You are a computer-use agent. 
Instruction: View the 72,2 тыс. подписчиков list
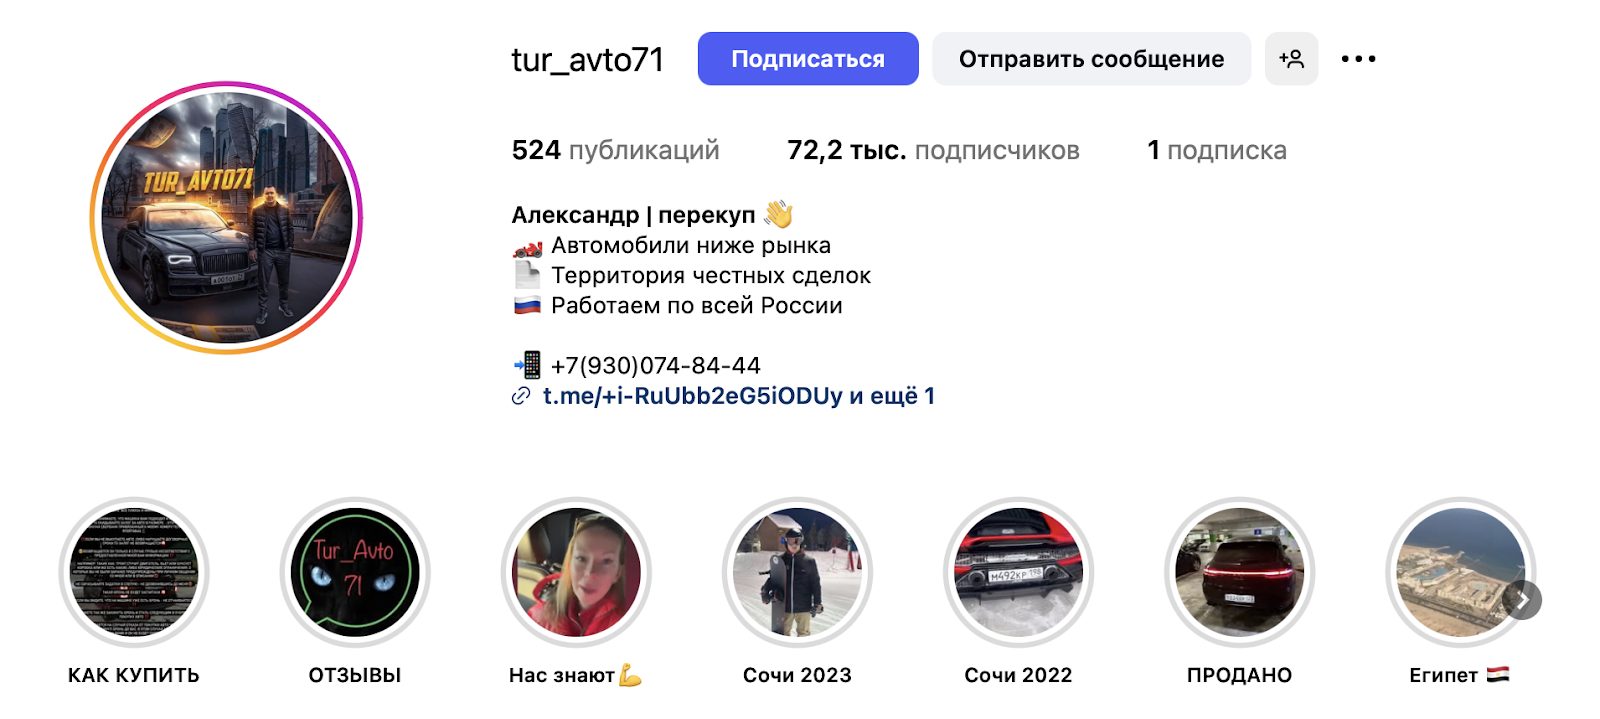pyautogui.click(x=933, y=150)
